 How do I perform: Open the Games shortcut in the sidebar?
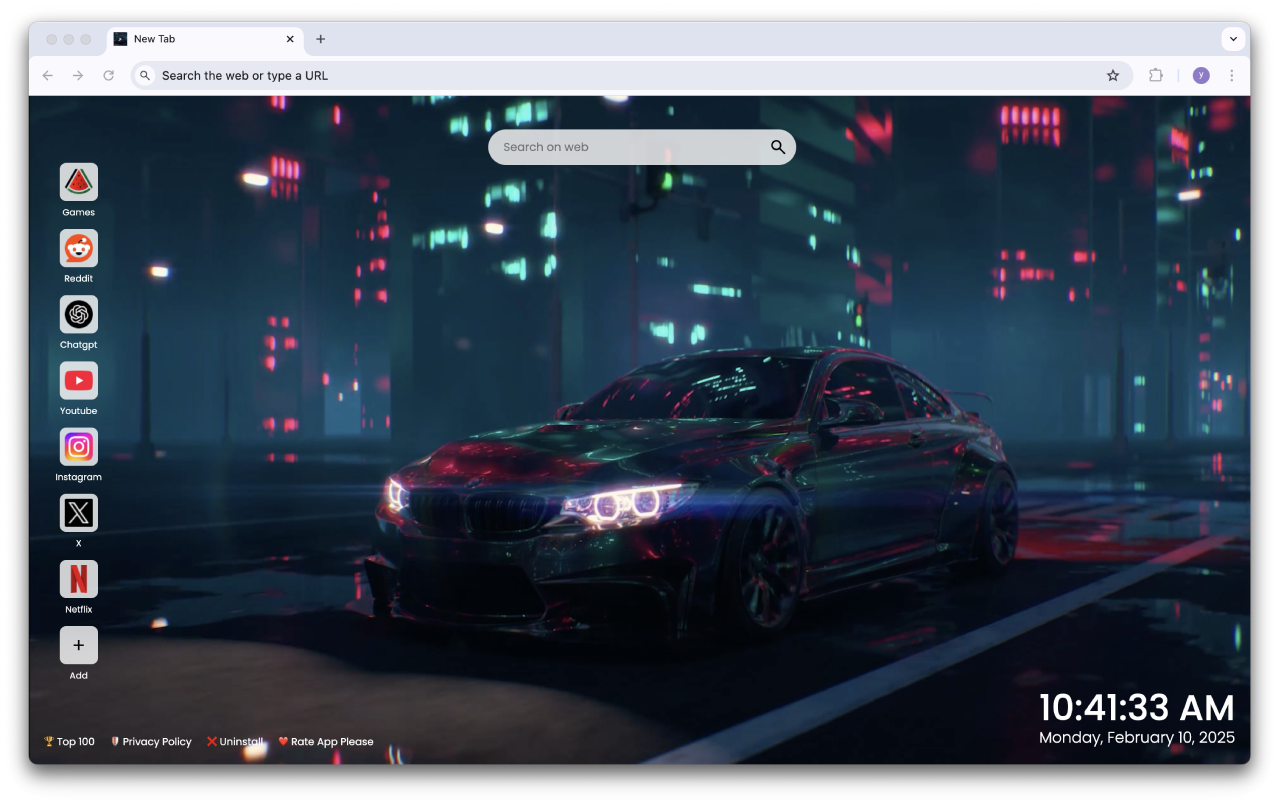pos(78,183)
